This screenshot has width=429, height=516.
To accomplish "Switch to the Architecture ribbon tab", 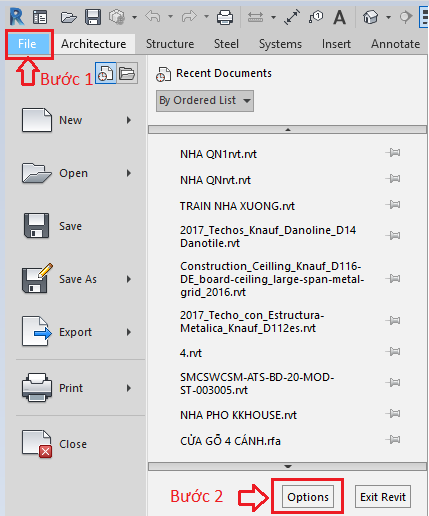I will 93,44.
